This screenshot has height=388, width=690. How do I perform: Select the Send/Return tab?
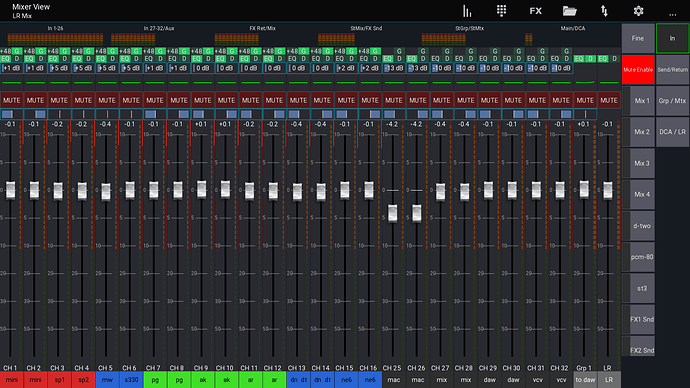(672, 70)
